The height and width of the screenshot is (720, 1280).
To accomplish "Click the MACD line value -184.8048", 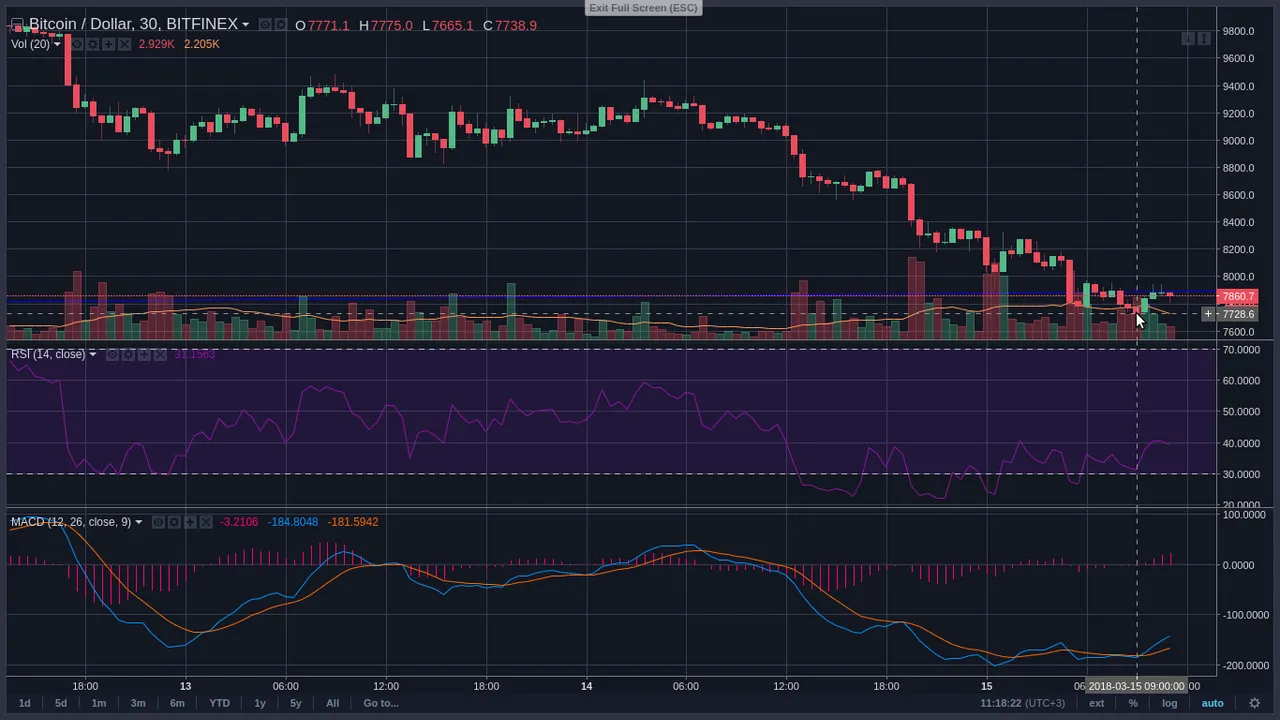I will pos(293,522).
